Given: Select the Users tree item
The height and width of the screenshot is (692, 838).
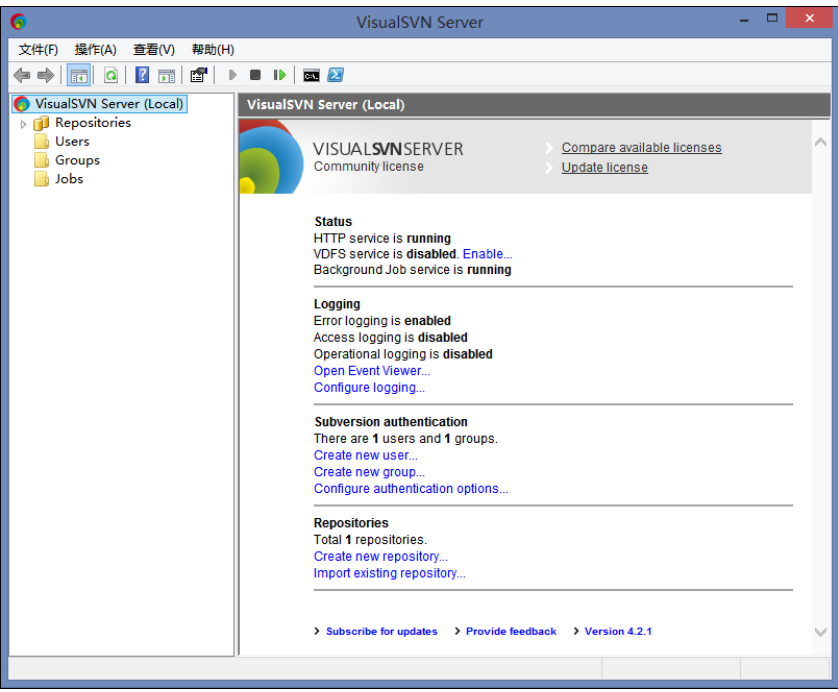Looking at the screenshot, I should point(72,142).
